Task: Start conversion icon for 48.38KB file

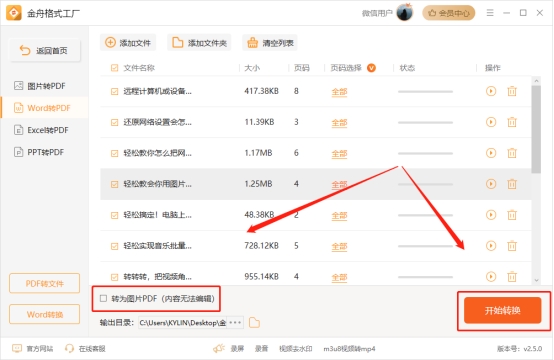Action: click(491, 215)
